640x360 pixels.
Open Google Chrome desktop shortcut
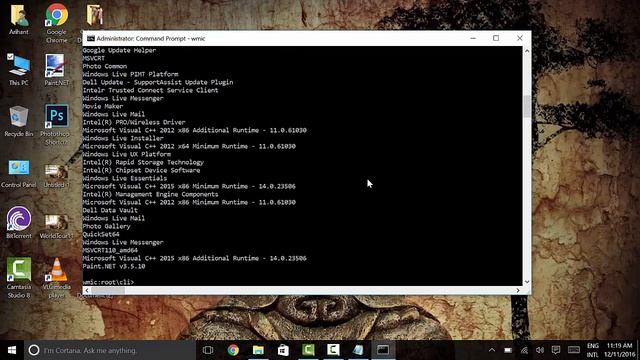pyautogui.click(x=57, y=22)
